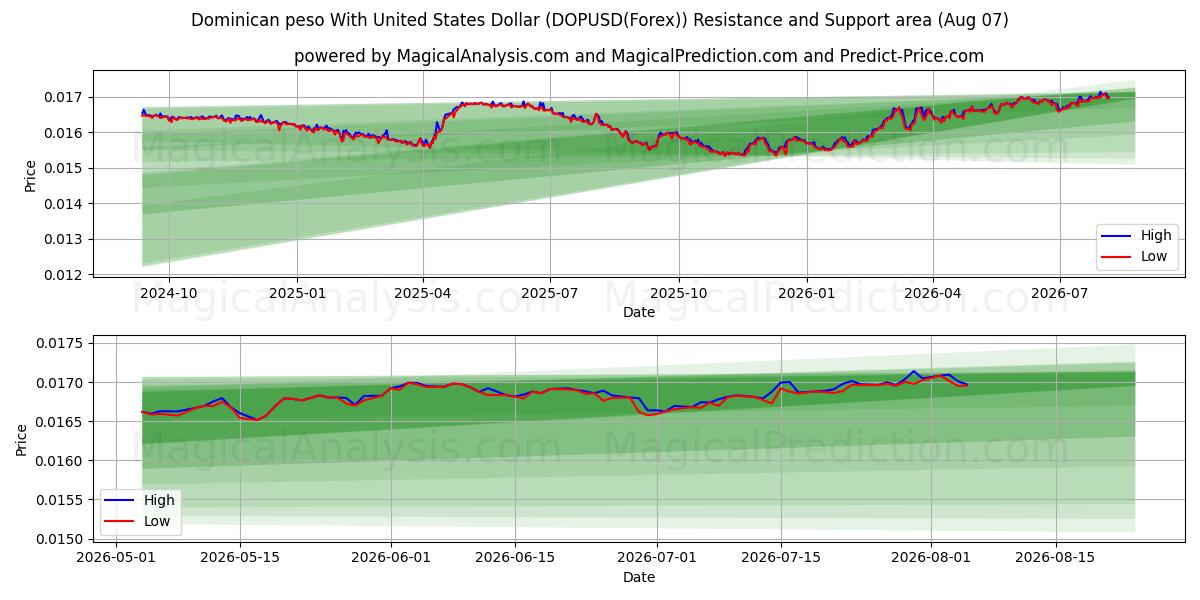This screenshot has height=600, width=1200.
Task: Click the lower chart 'Price' axis label
Action: [22, 440]
